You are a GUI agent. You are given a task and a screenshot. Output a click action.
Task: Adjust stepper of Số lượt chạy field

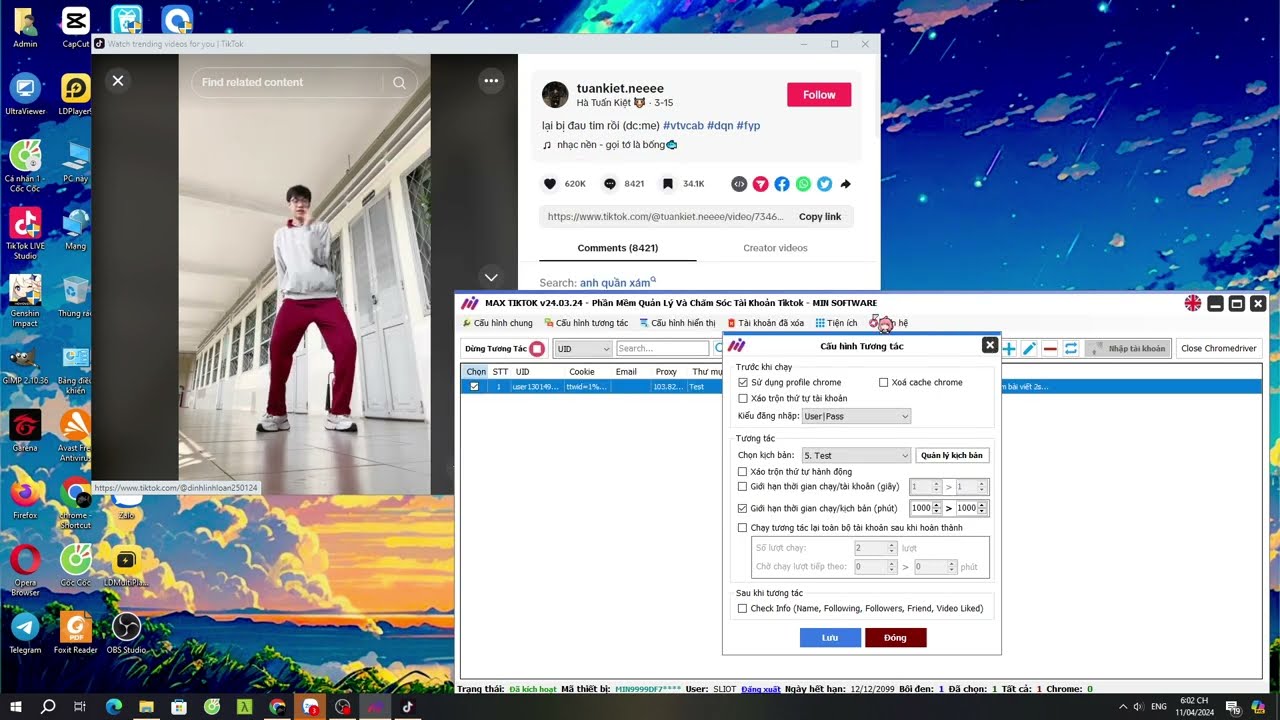pyautogui.click(x=891, y=548)
